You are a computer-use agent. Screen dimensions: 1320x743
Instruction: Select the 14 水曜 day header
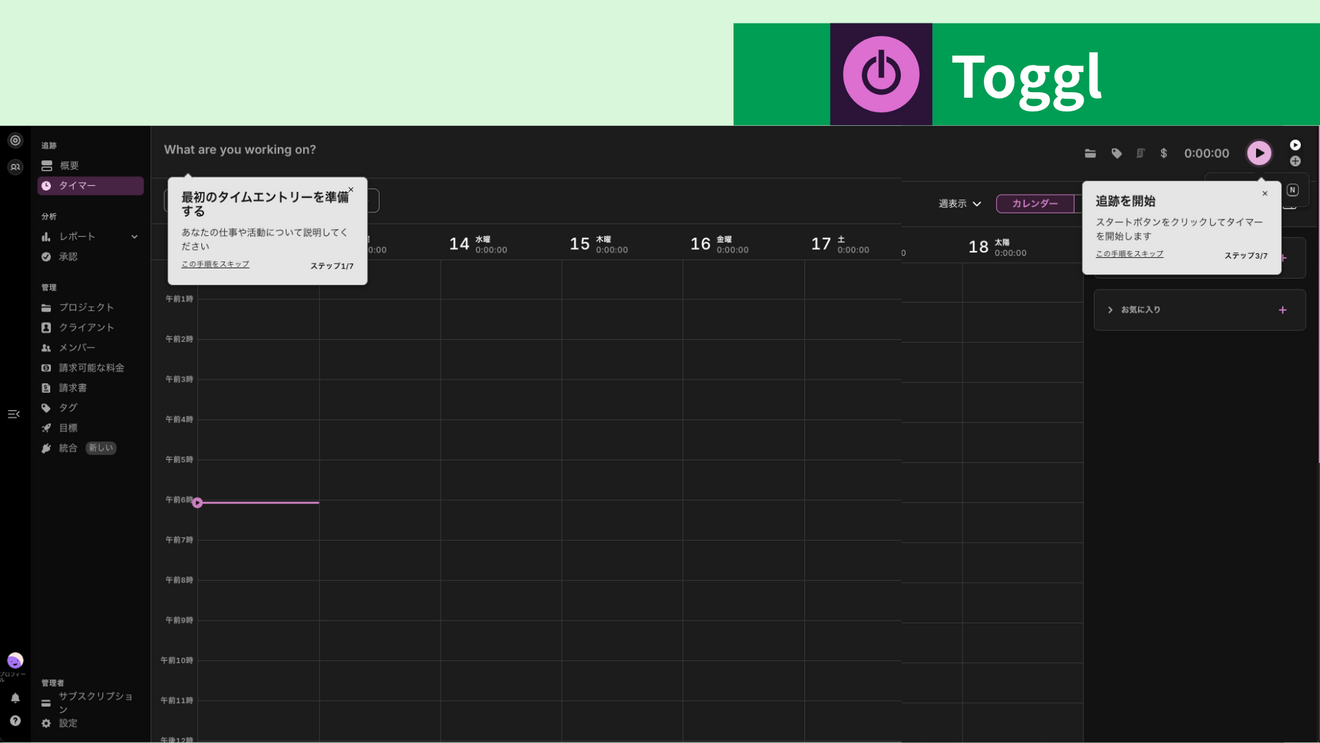point(478,244)
